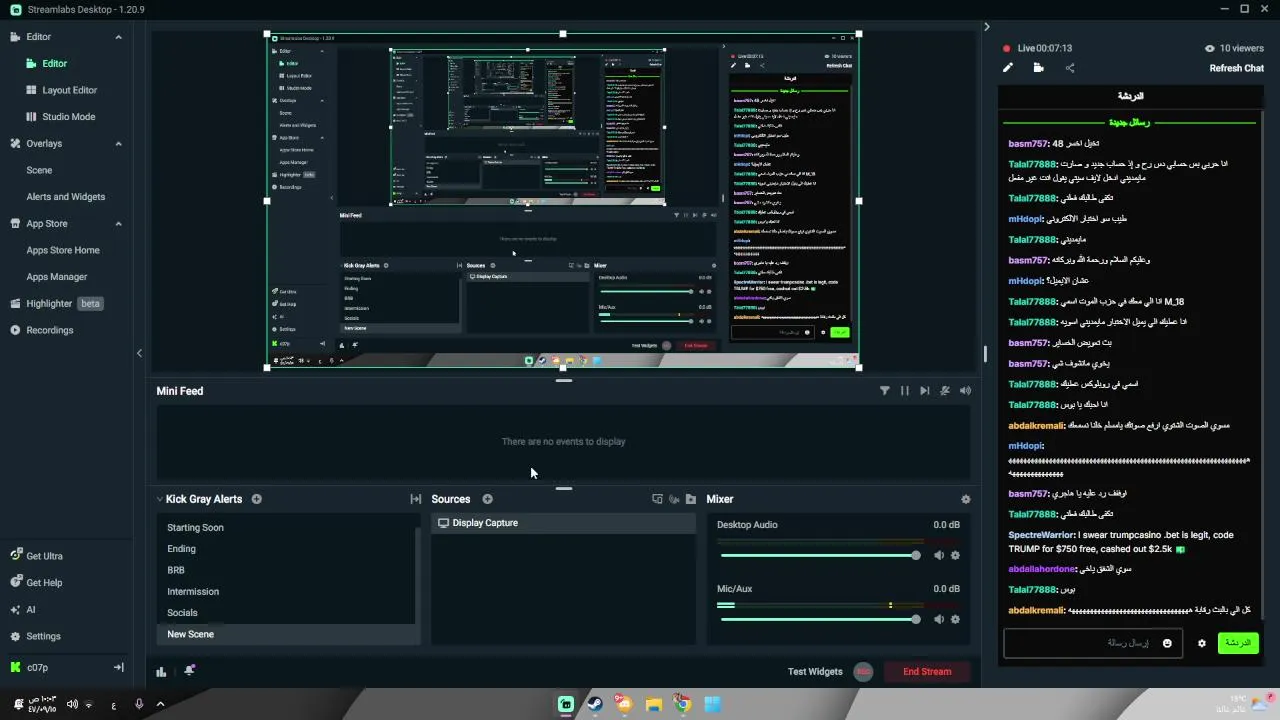Viewport: 1280px width, 720px height.
Task: Mute Mic/Aux
Action: (939, 619)
